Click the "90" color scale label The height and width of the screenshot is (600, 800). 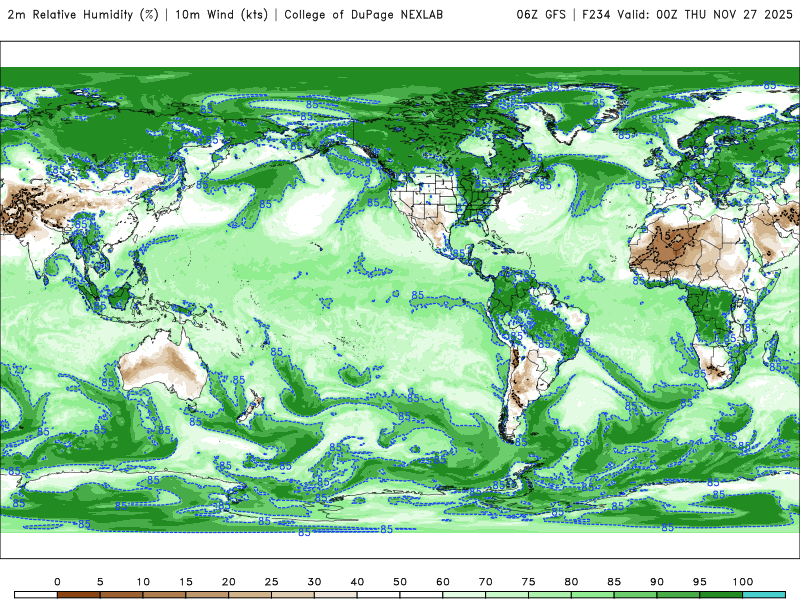click(x=657, y=582)
